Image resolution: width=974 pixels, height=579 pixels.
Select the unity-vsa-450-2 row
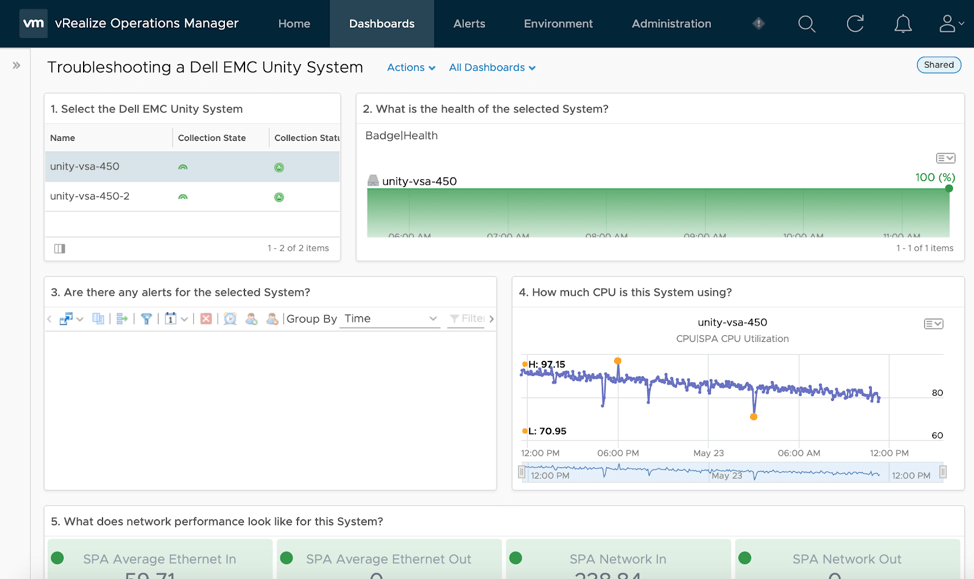pos(192,196)
